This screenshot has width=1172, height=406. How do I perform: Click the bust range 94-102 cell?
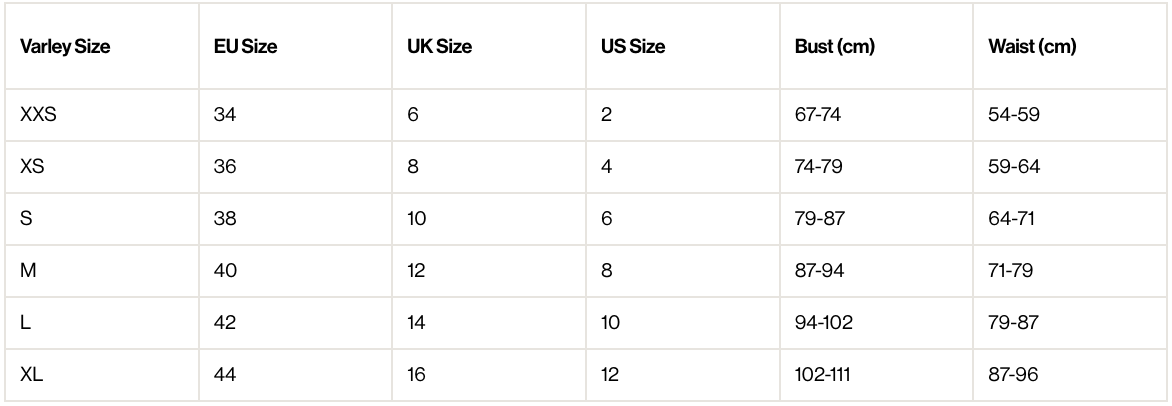pos(823,323)
